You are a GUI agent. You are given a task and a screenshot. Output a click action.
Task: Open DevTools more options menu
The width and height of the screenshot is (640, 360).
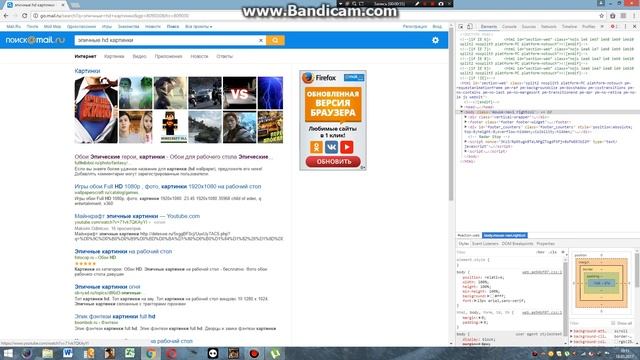click(x=625, y=27)
